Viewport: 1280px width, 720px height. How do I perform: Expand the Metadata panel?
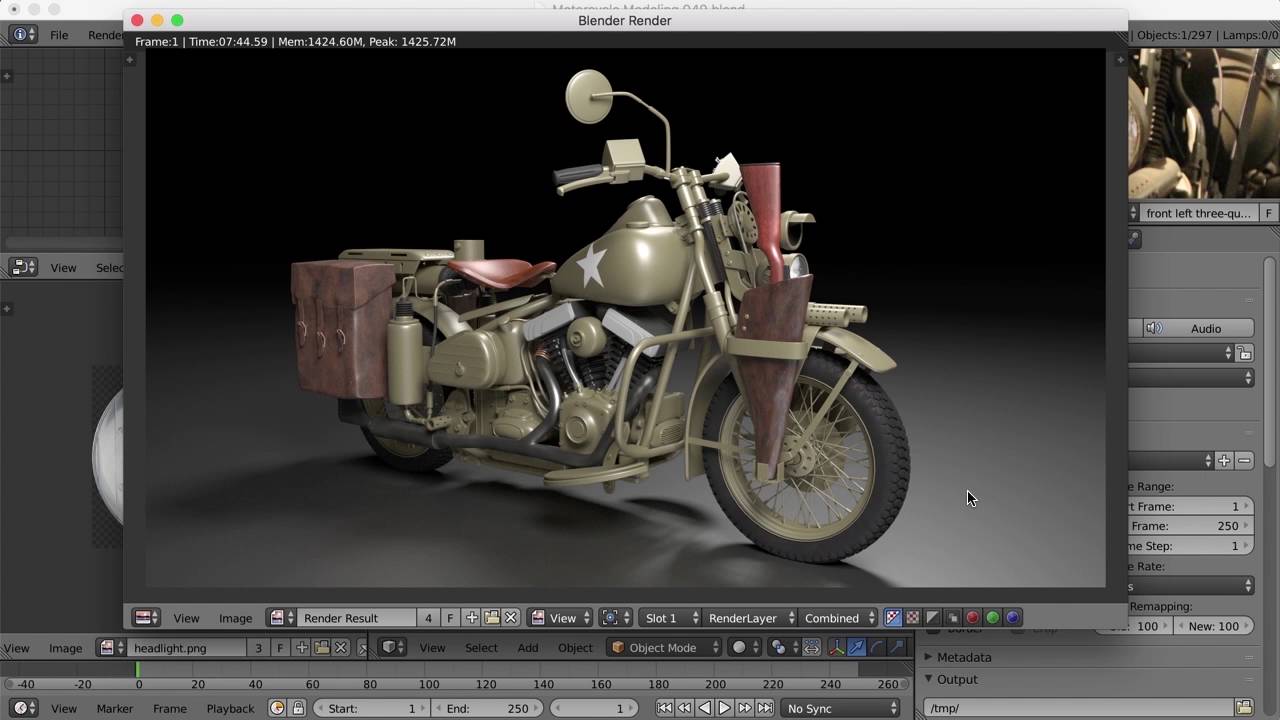point(928,657)
